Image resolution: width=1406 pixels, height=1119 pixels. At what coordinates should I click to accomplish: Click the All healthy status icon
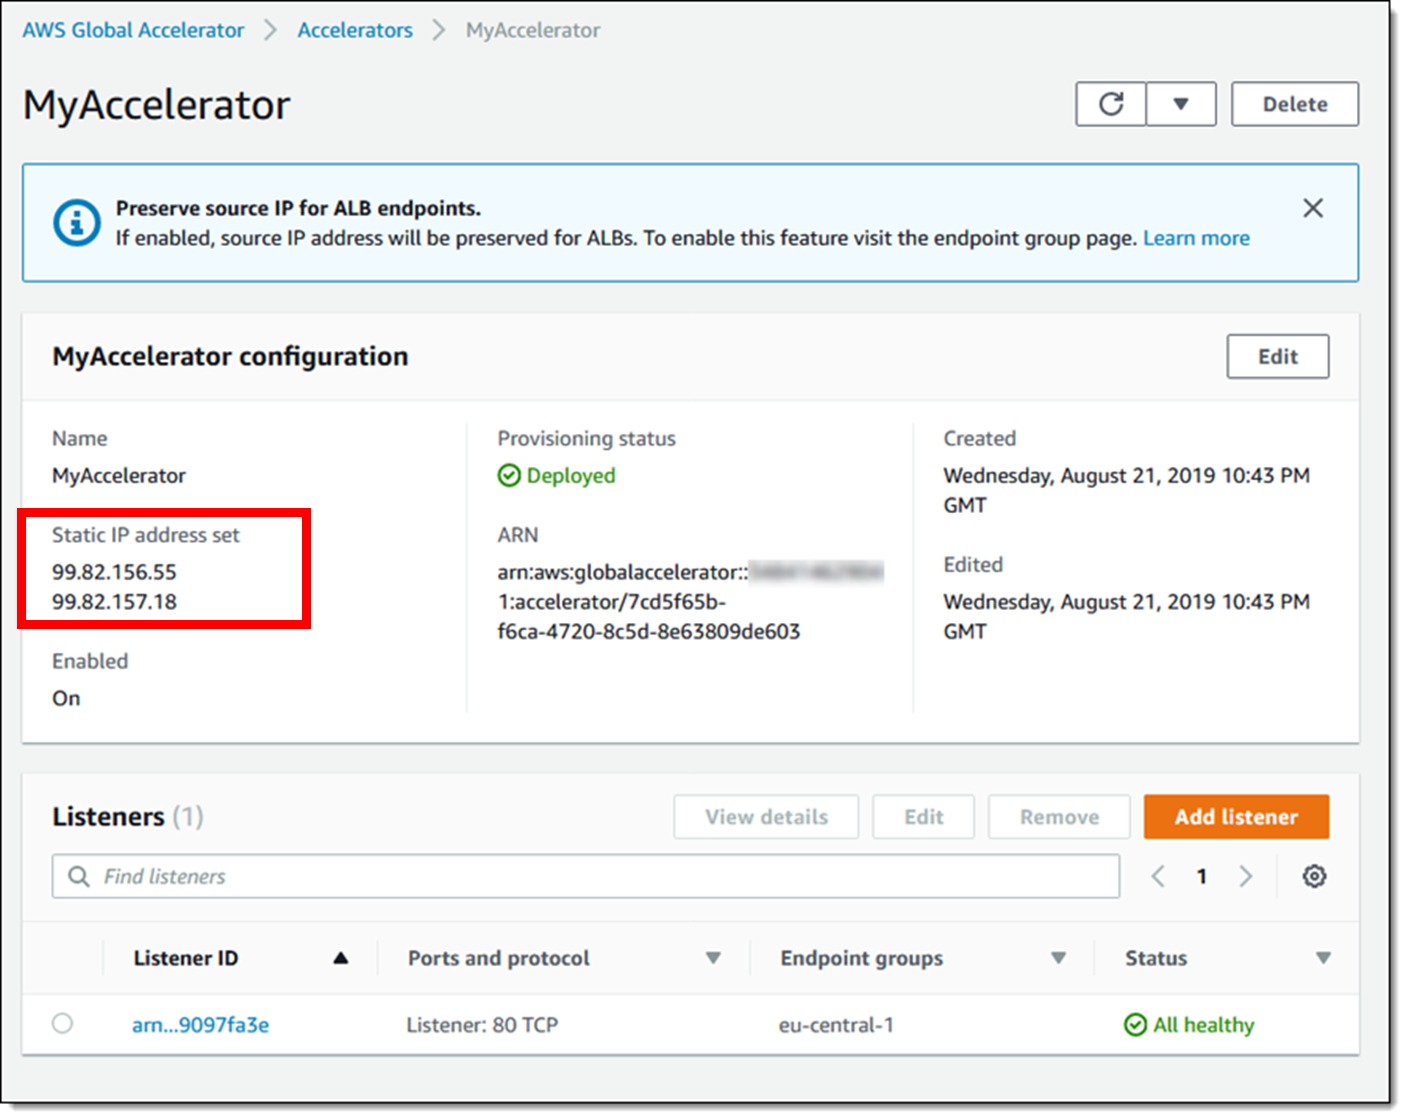click(x=1135, y=1025)
